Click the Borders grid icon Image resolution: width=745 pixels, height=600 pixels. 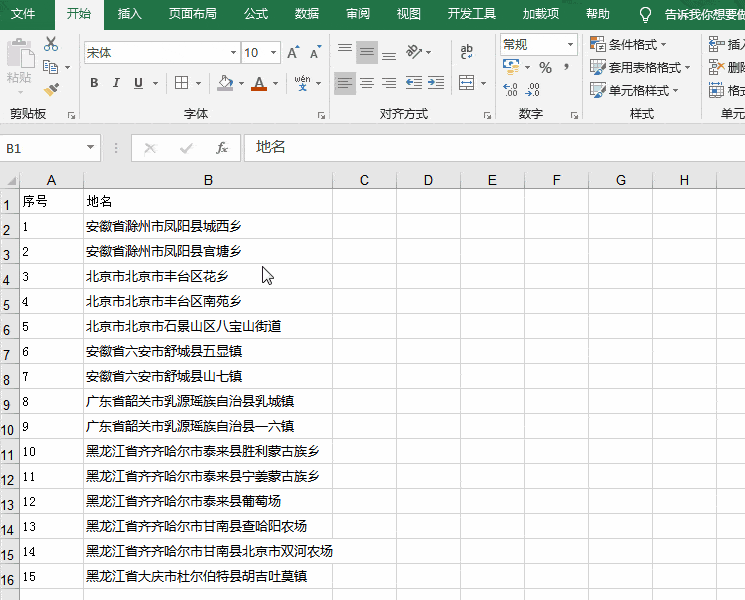point(181,83)
